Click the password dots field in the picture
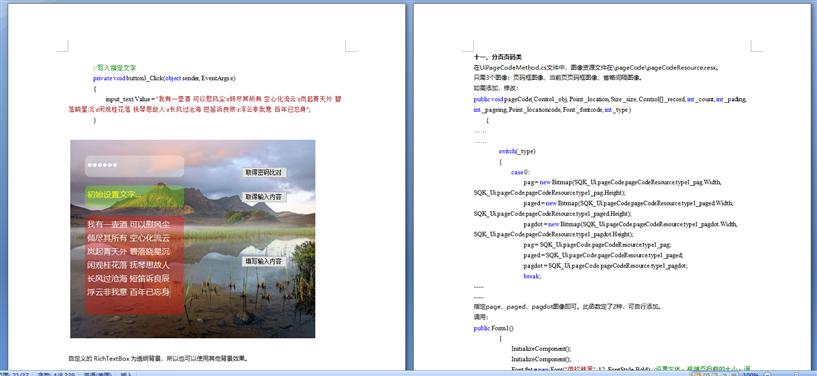The image size is (817, 376). click(x=134, y=166)
